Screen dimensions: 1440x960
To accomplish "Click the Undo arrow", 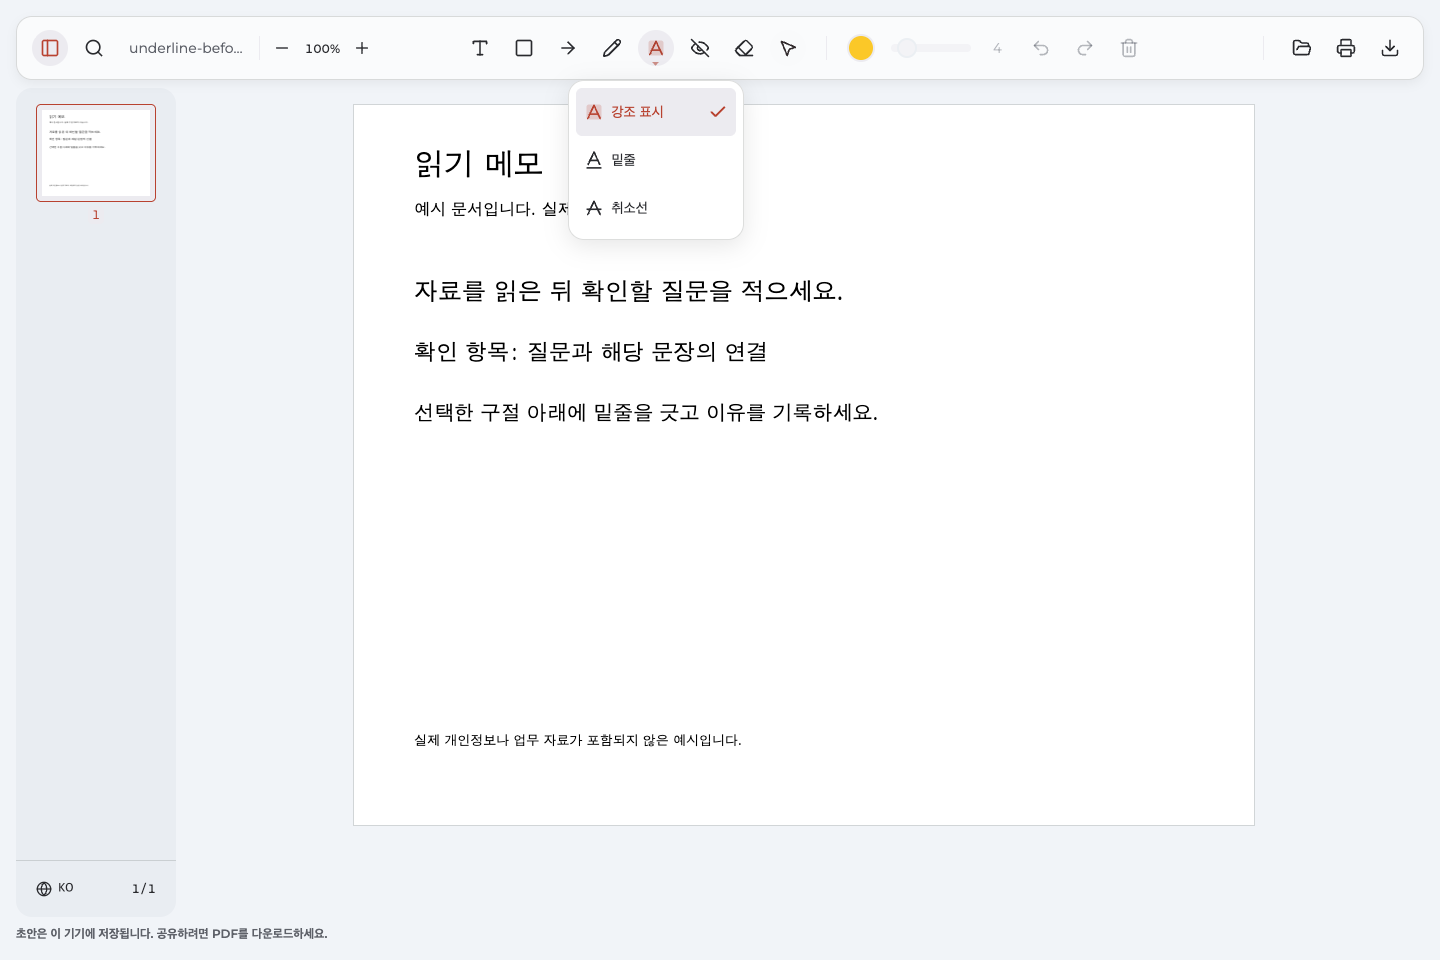I will pos(1041,48).
